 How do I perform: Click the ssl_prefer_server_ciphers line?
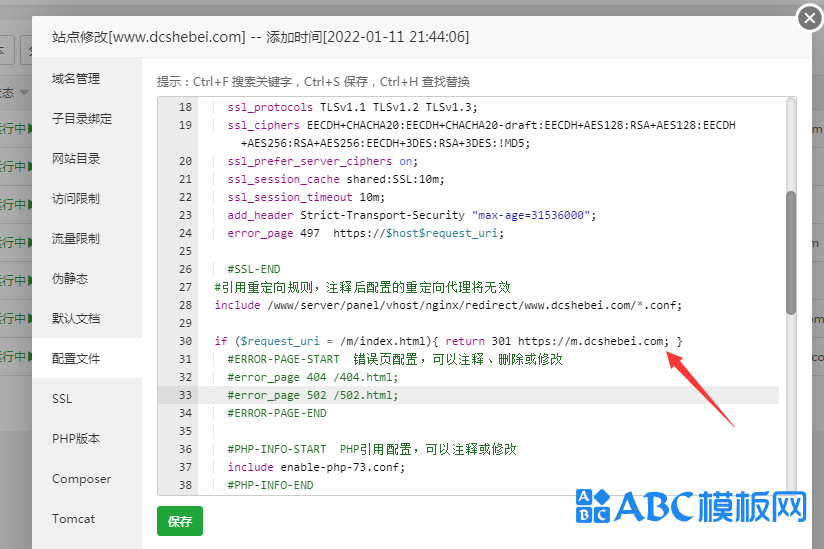(322, 161)
